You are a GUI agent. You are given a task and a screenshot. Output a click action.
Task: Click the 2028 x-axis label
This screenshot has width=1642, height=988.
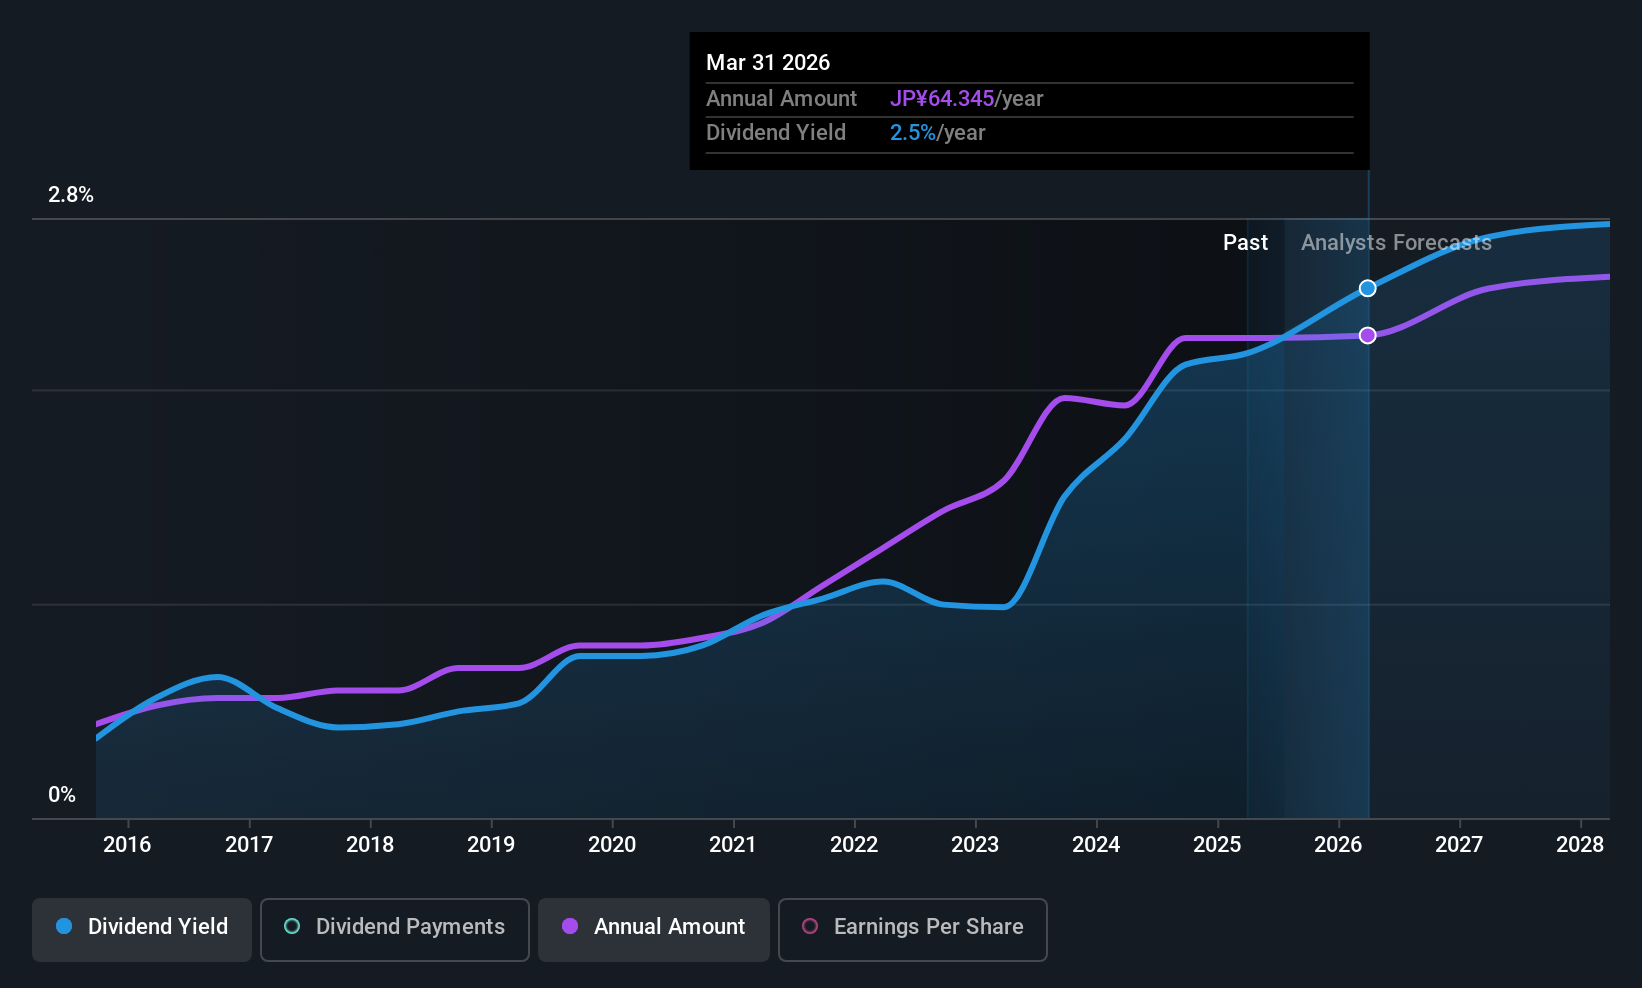[1580, 844]
